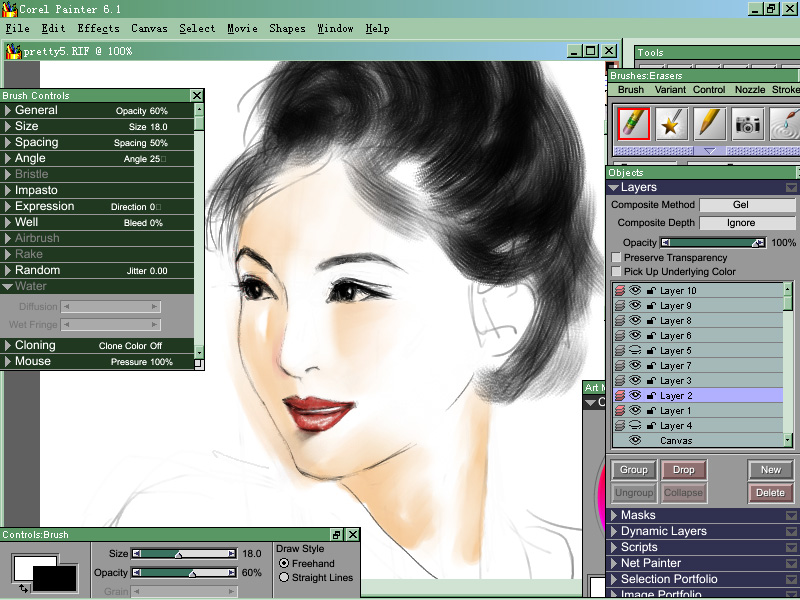Image resolution: width=800 pixels, height=600 pixels.
Task: Dock the Controls:Brush palette icon
Action: [x=337, y=535]
